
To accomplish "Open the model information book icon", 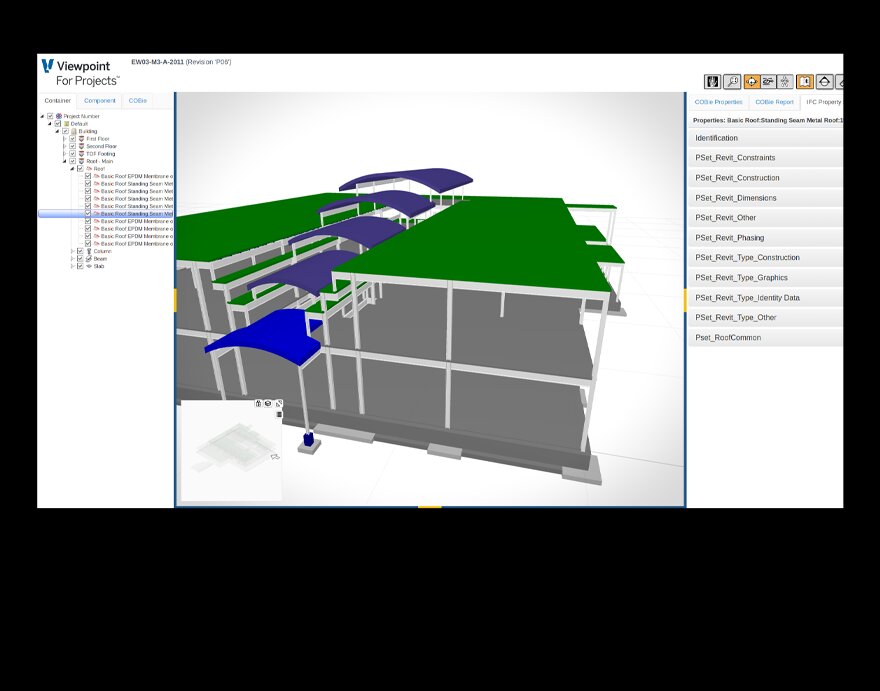I will (x=804, y=81).
